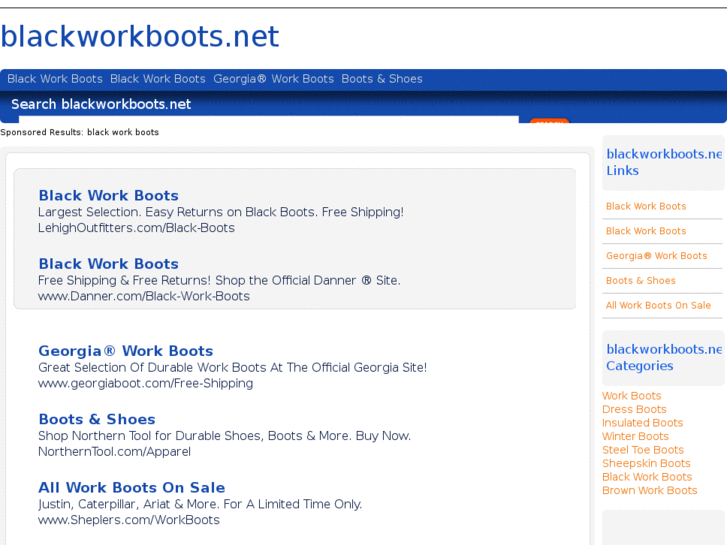This screenshot has width=727, height=545.
Task: Open the All Work Boots On Sale ad headline
Action: pos(132,487)
